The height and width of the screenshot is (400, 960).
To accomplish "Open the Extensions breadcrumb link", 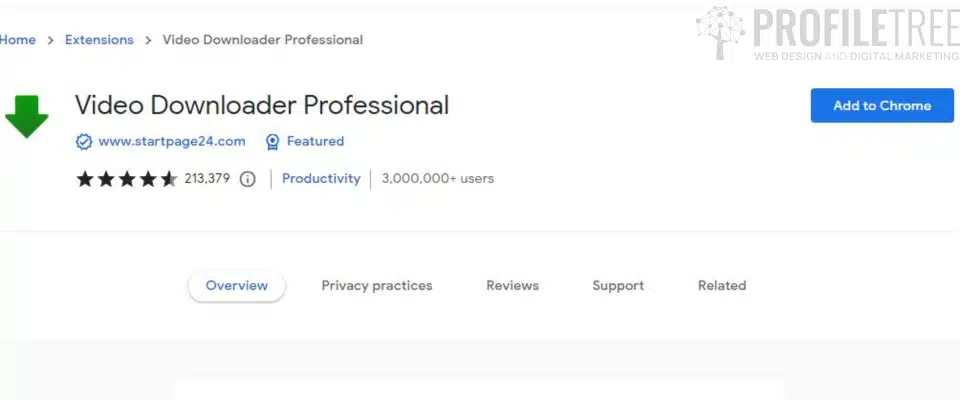I will point(99,40).
